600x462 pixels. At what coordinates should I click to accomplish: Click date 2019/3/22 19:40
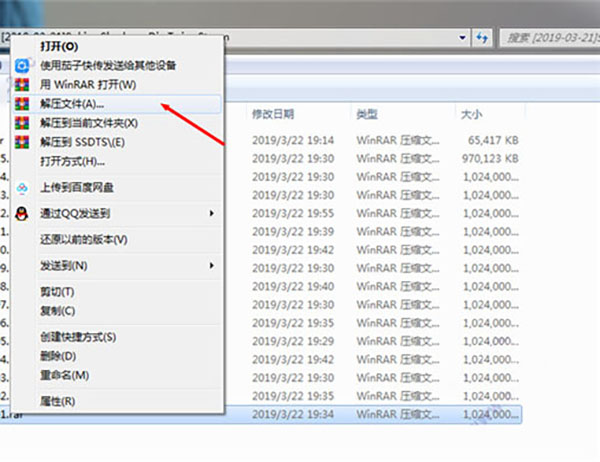[x=293, y=286]
